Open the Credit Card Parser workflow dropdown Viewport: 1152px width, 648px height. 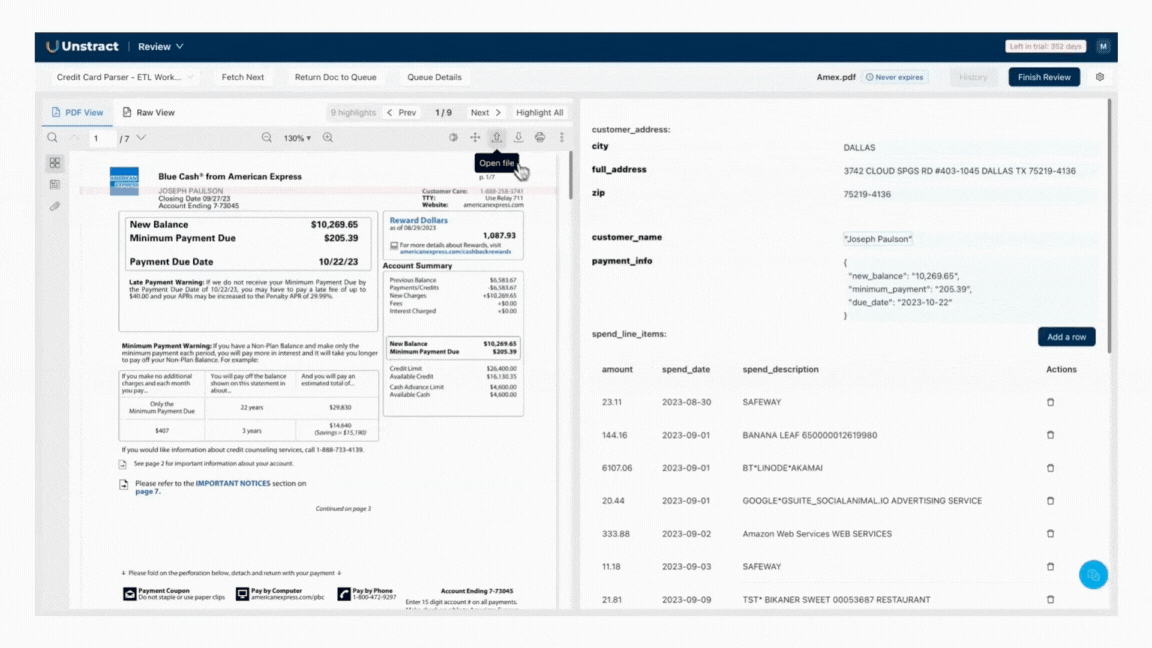click(125, 77)
